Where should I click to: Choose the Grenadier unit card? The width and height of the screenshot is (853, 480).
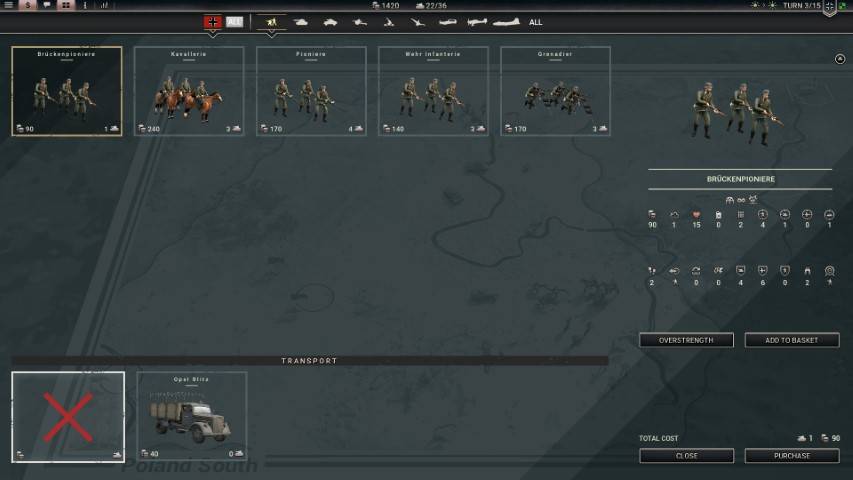tap(555, 91)
